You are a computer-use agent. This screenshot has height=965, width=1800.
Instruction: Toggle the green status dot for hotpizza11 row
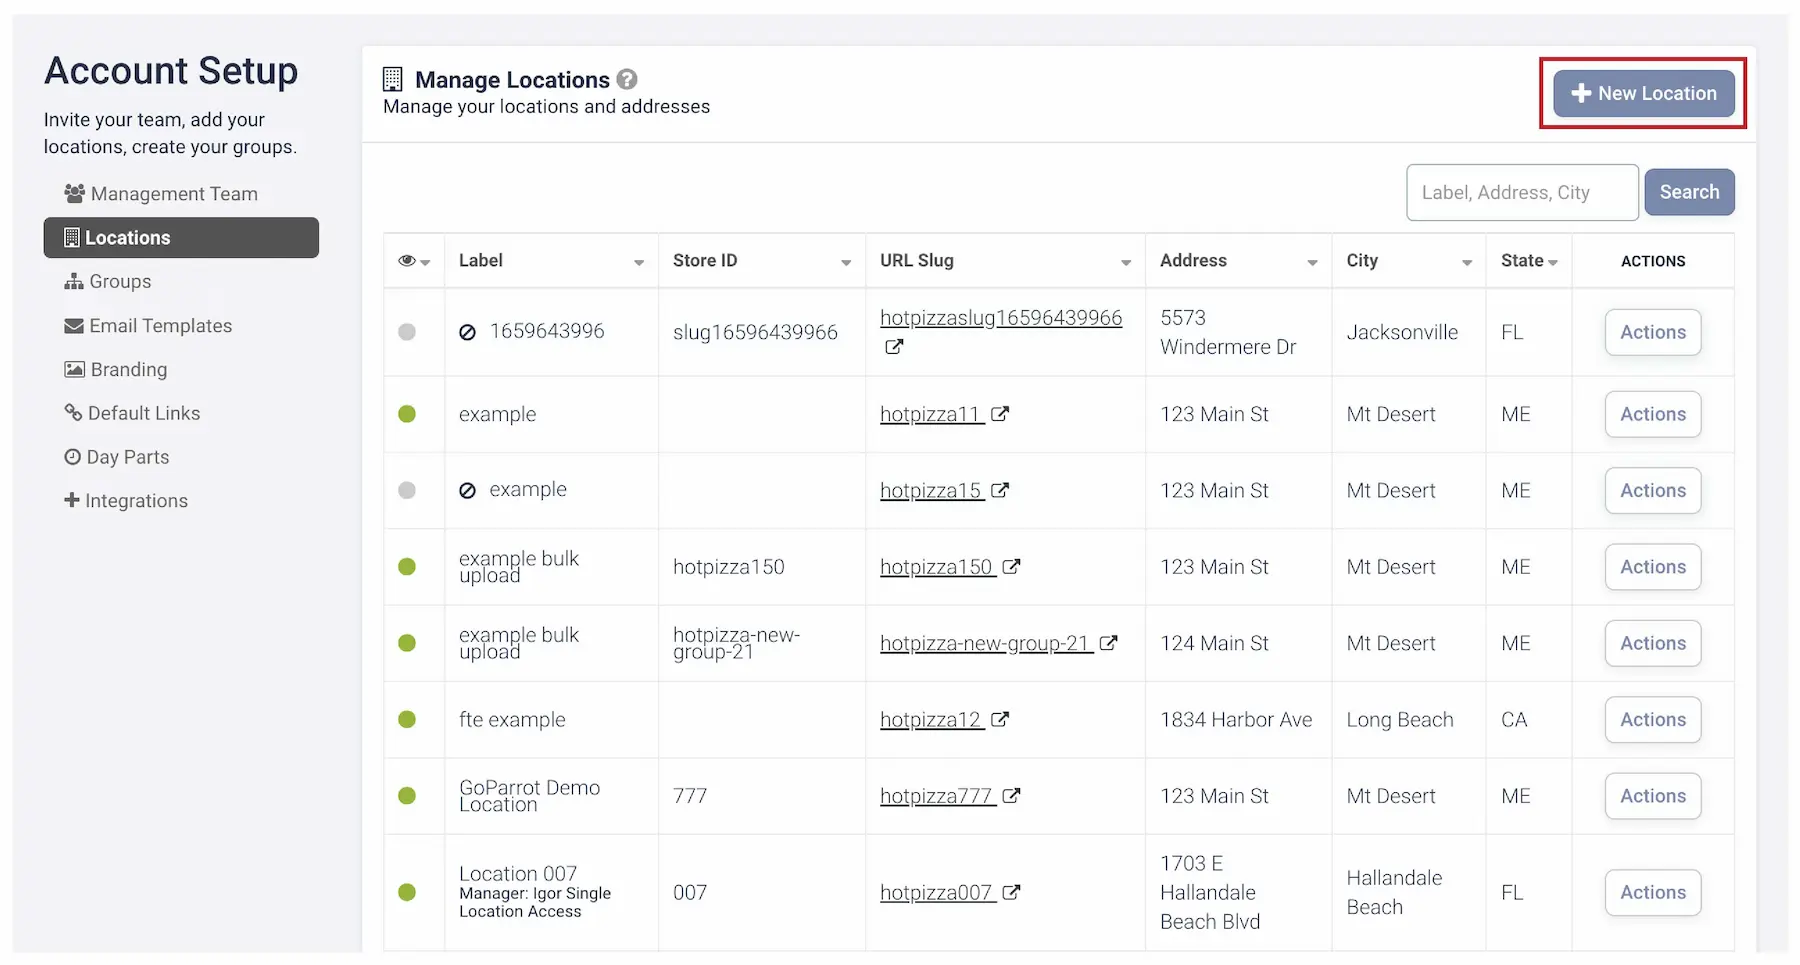tap(407, 414)
